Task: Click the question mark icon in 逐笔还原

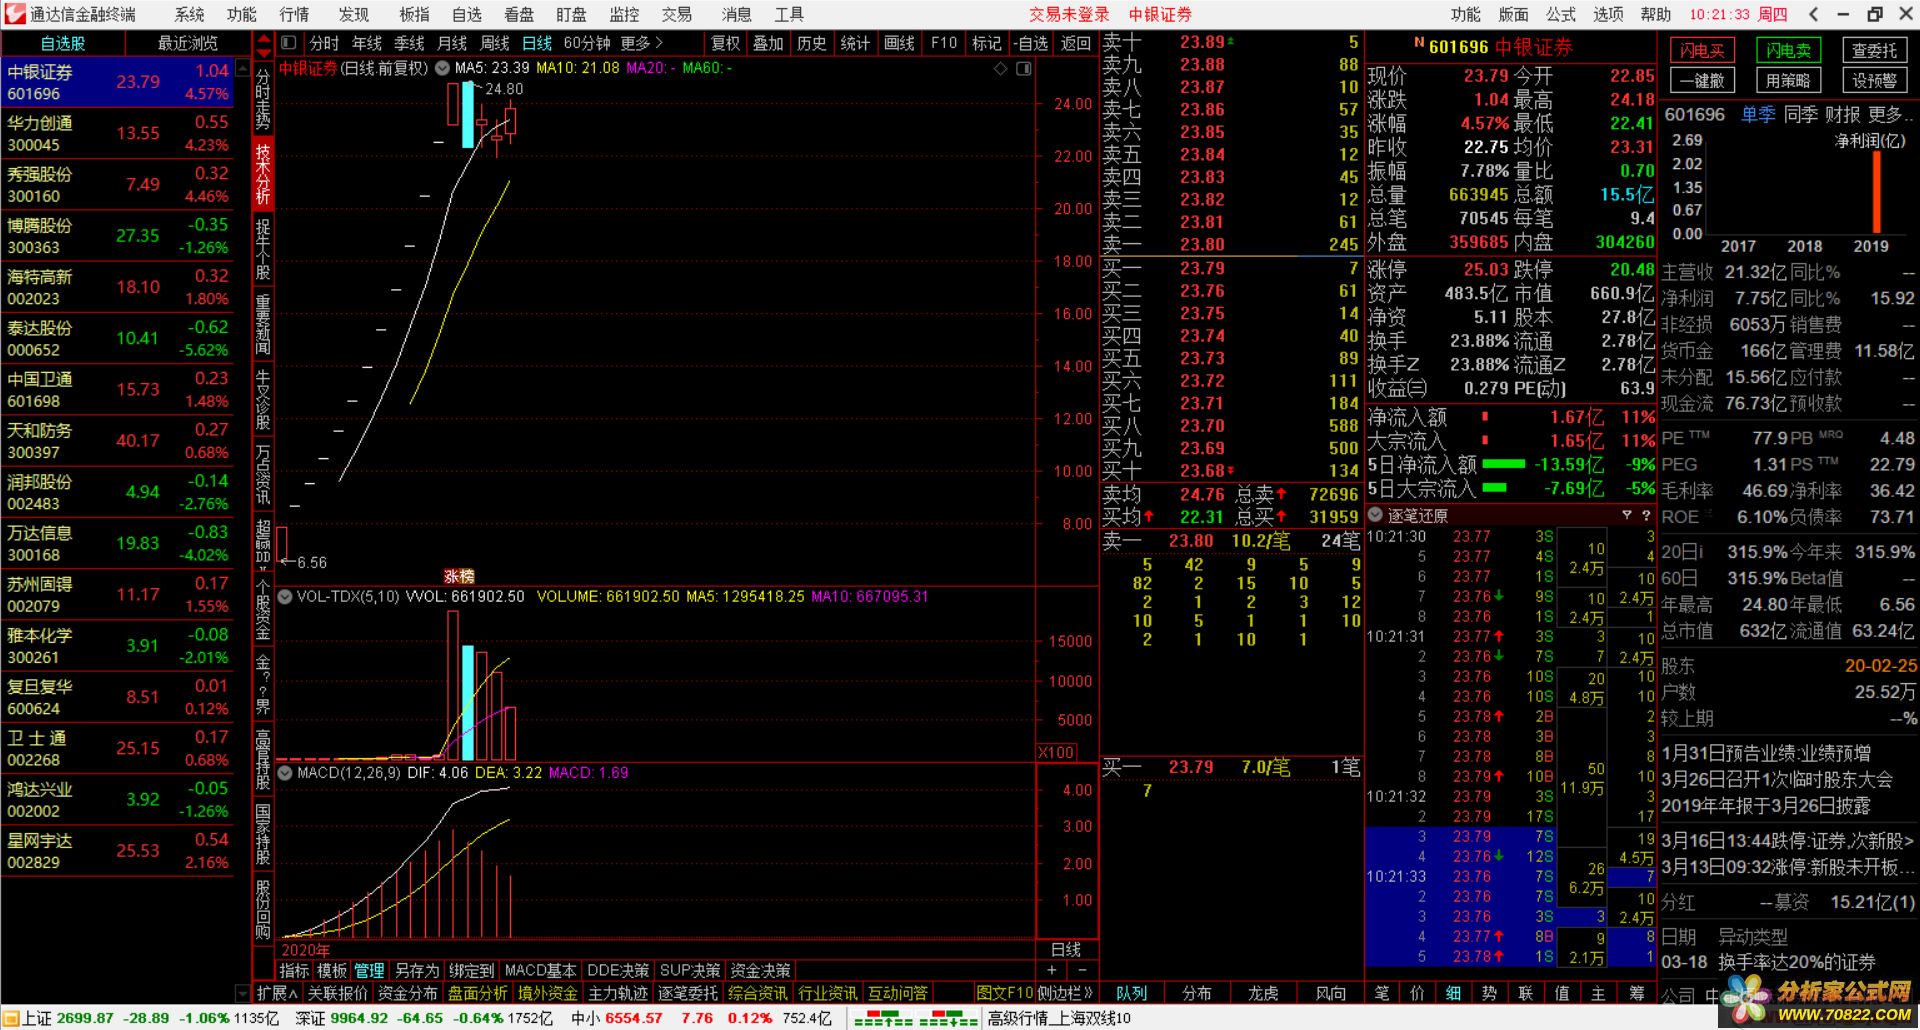Action: point(1646,515)
